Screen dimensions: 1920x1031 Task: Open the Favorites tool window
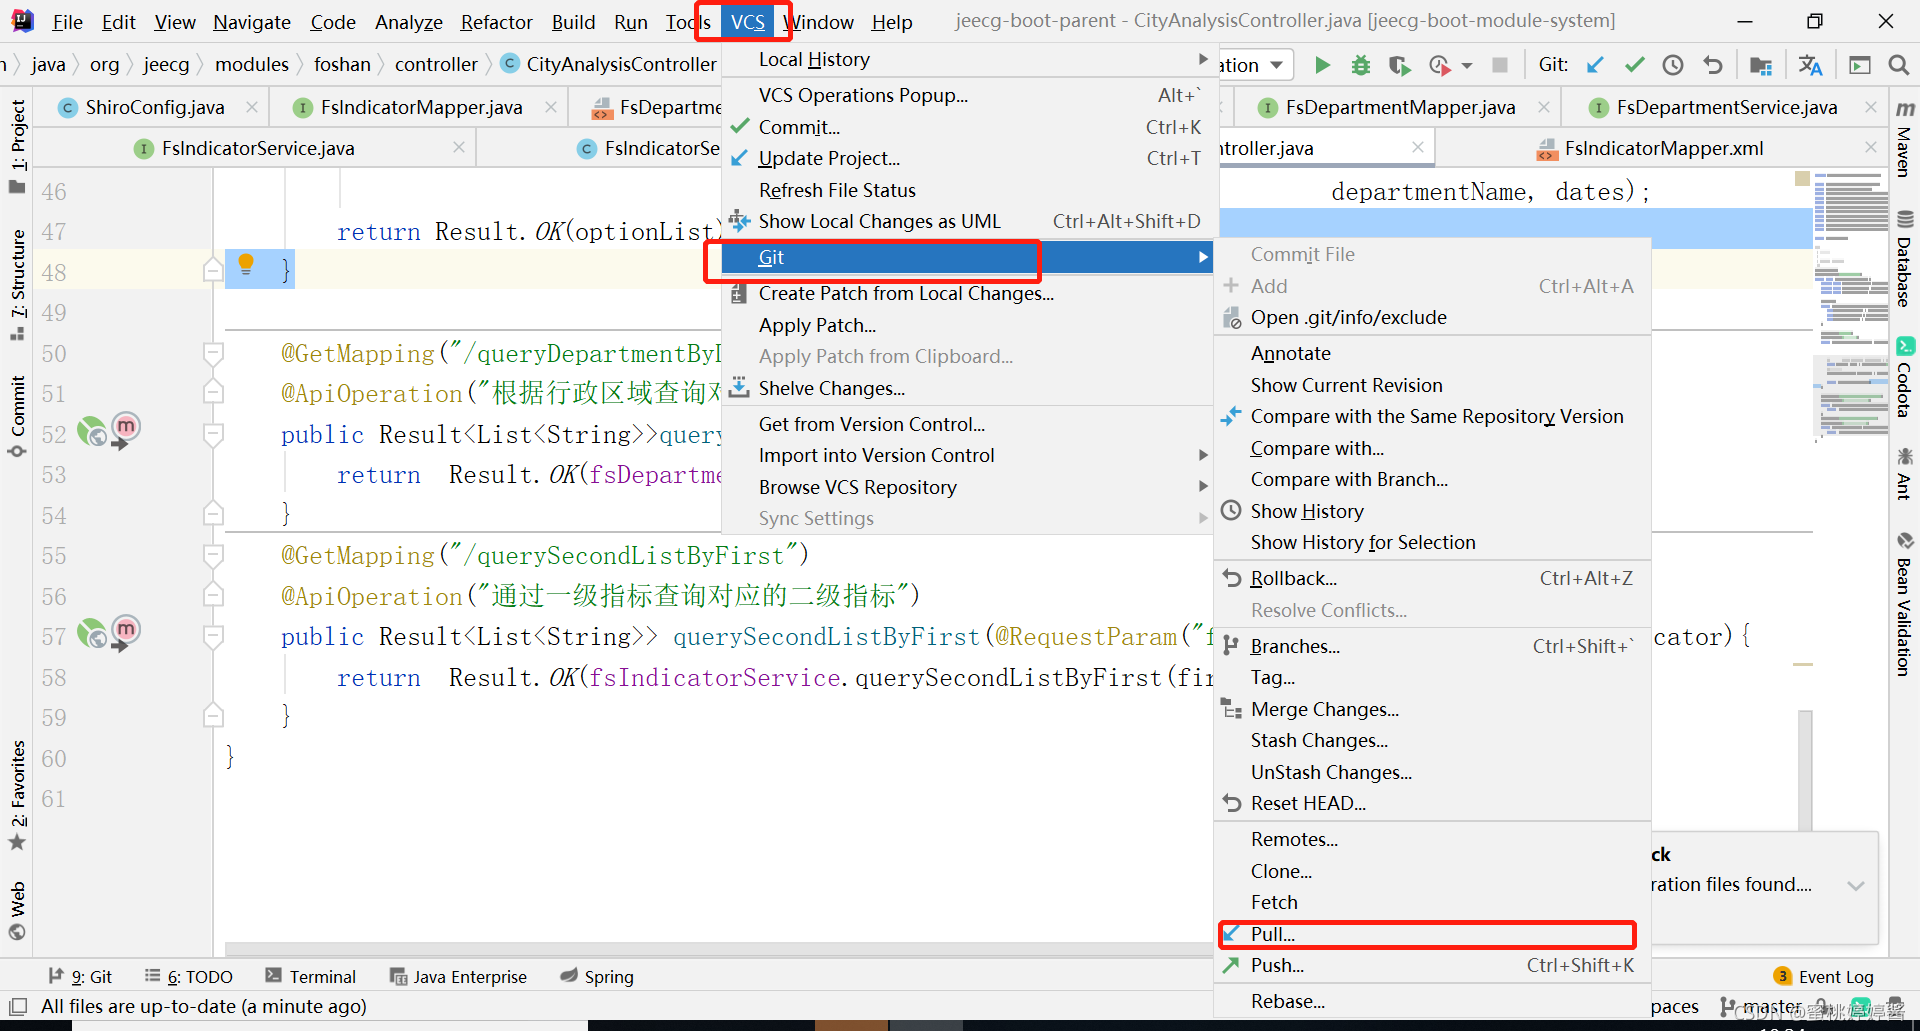click(x=17, y=794)
